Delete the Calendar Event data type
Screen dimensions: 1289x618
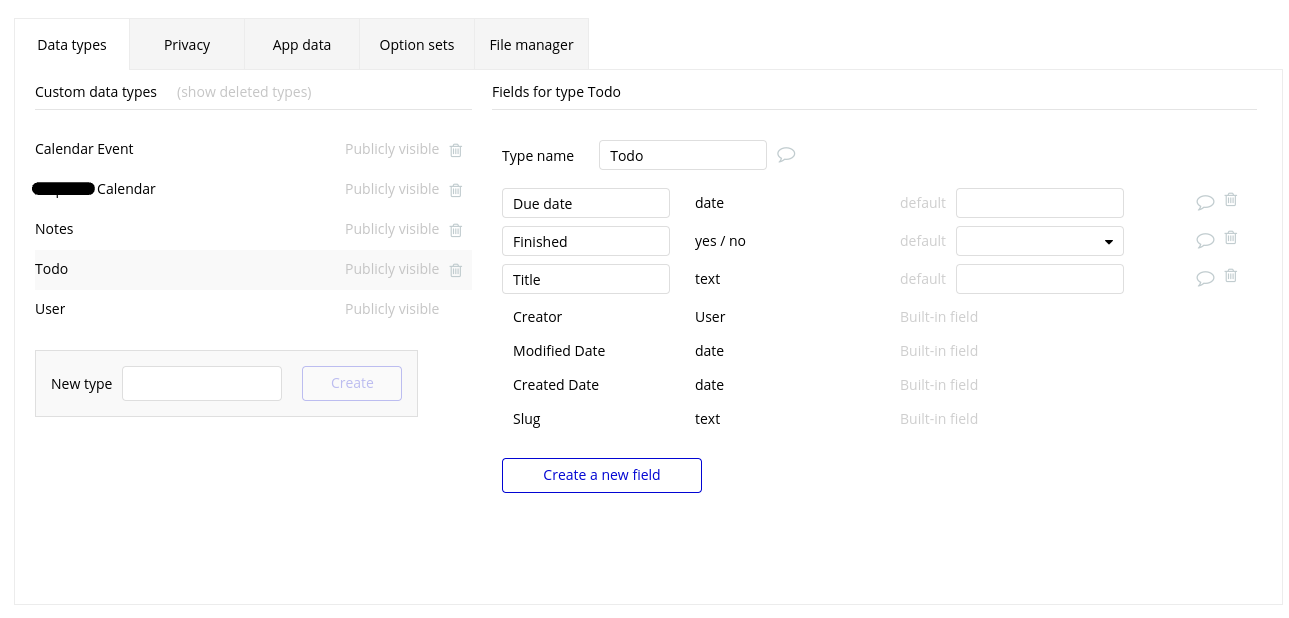point(456,150)
